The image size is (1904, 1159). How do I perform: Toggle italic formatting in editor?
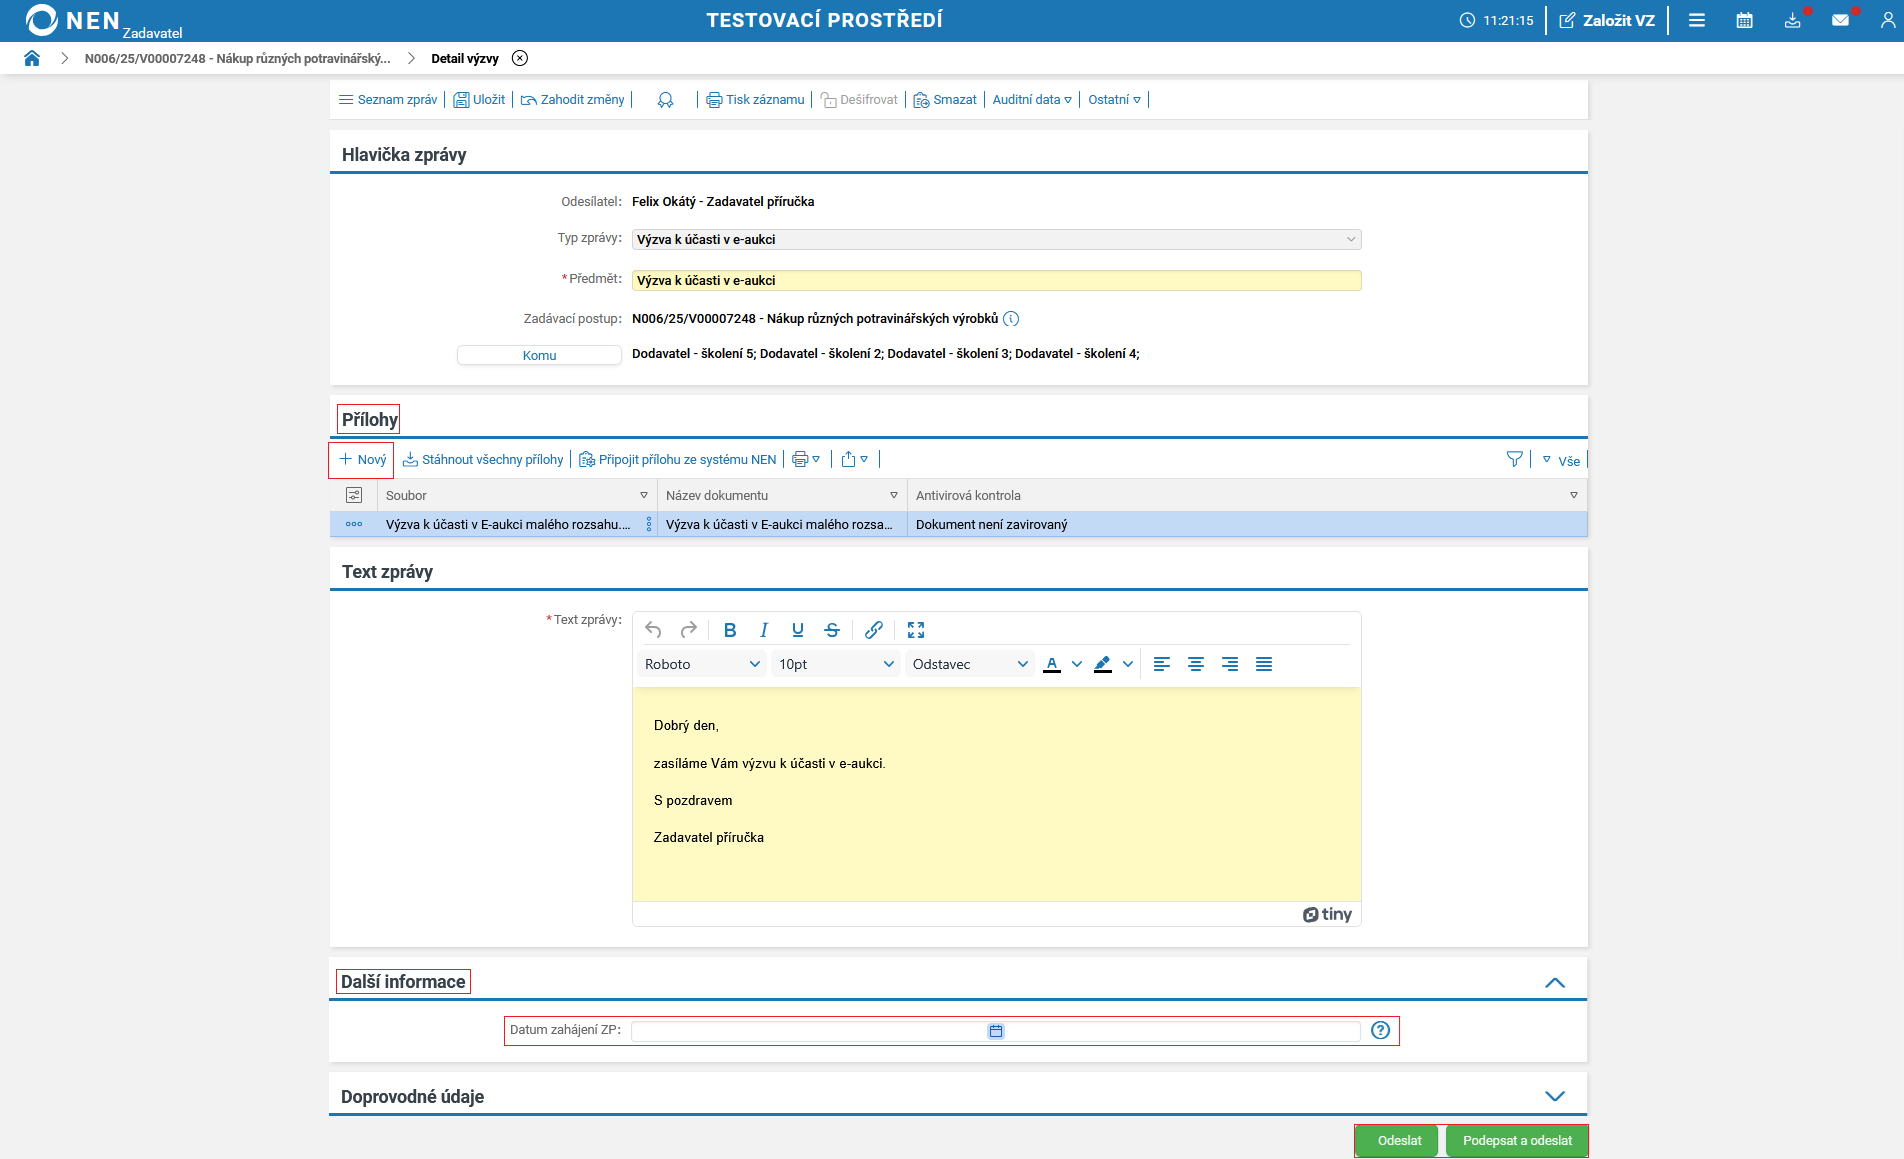point(764,630)
